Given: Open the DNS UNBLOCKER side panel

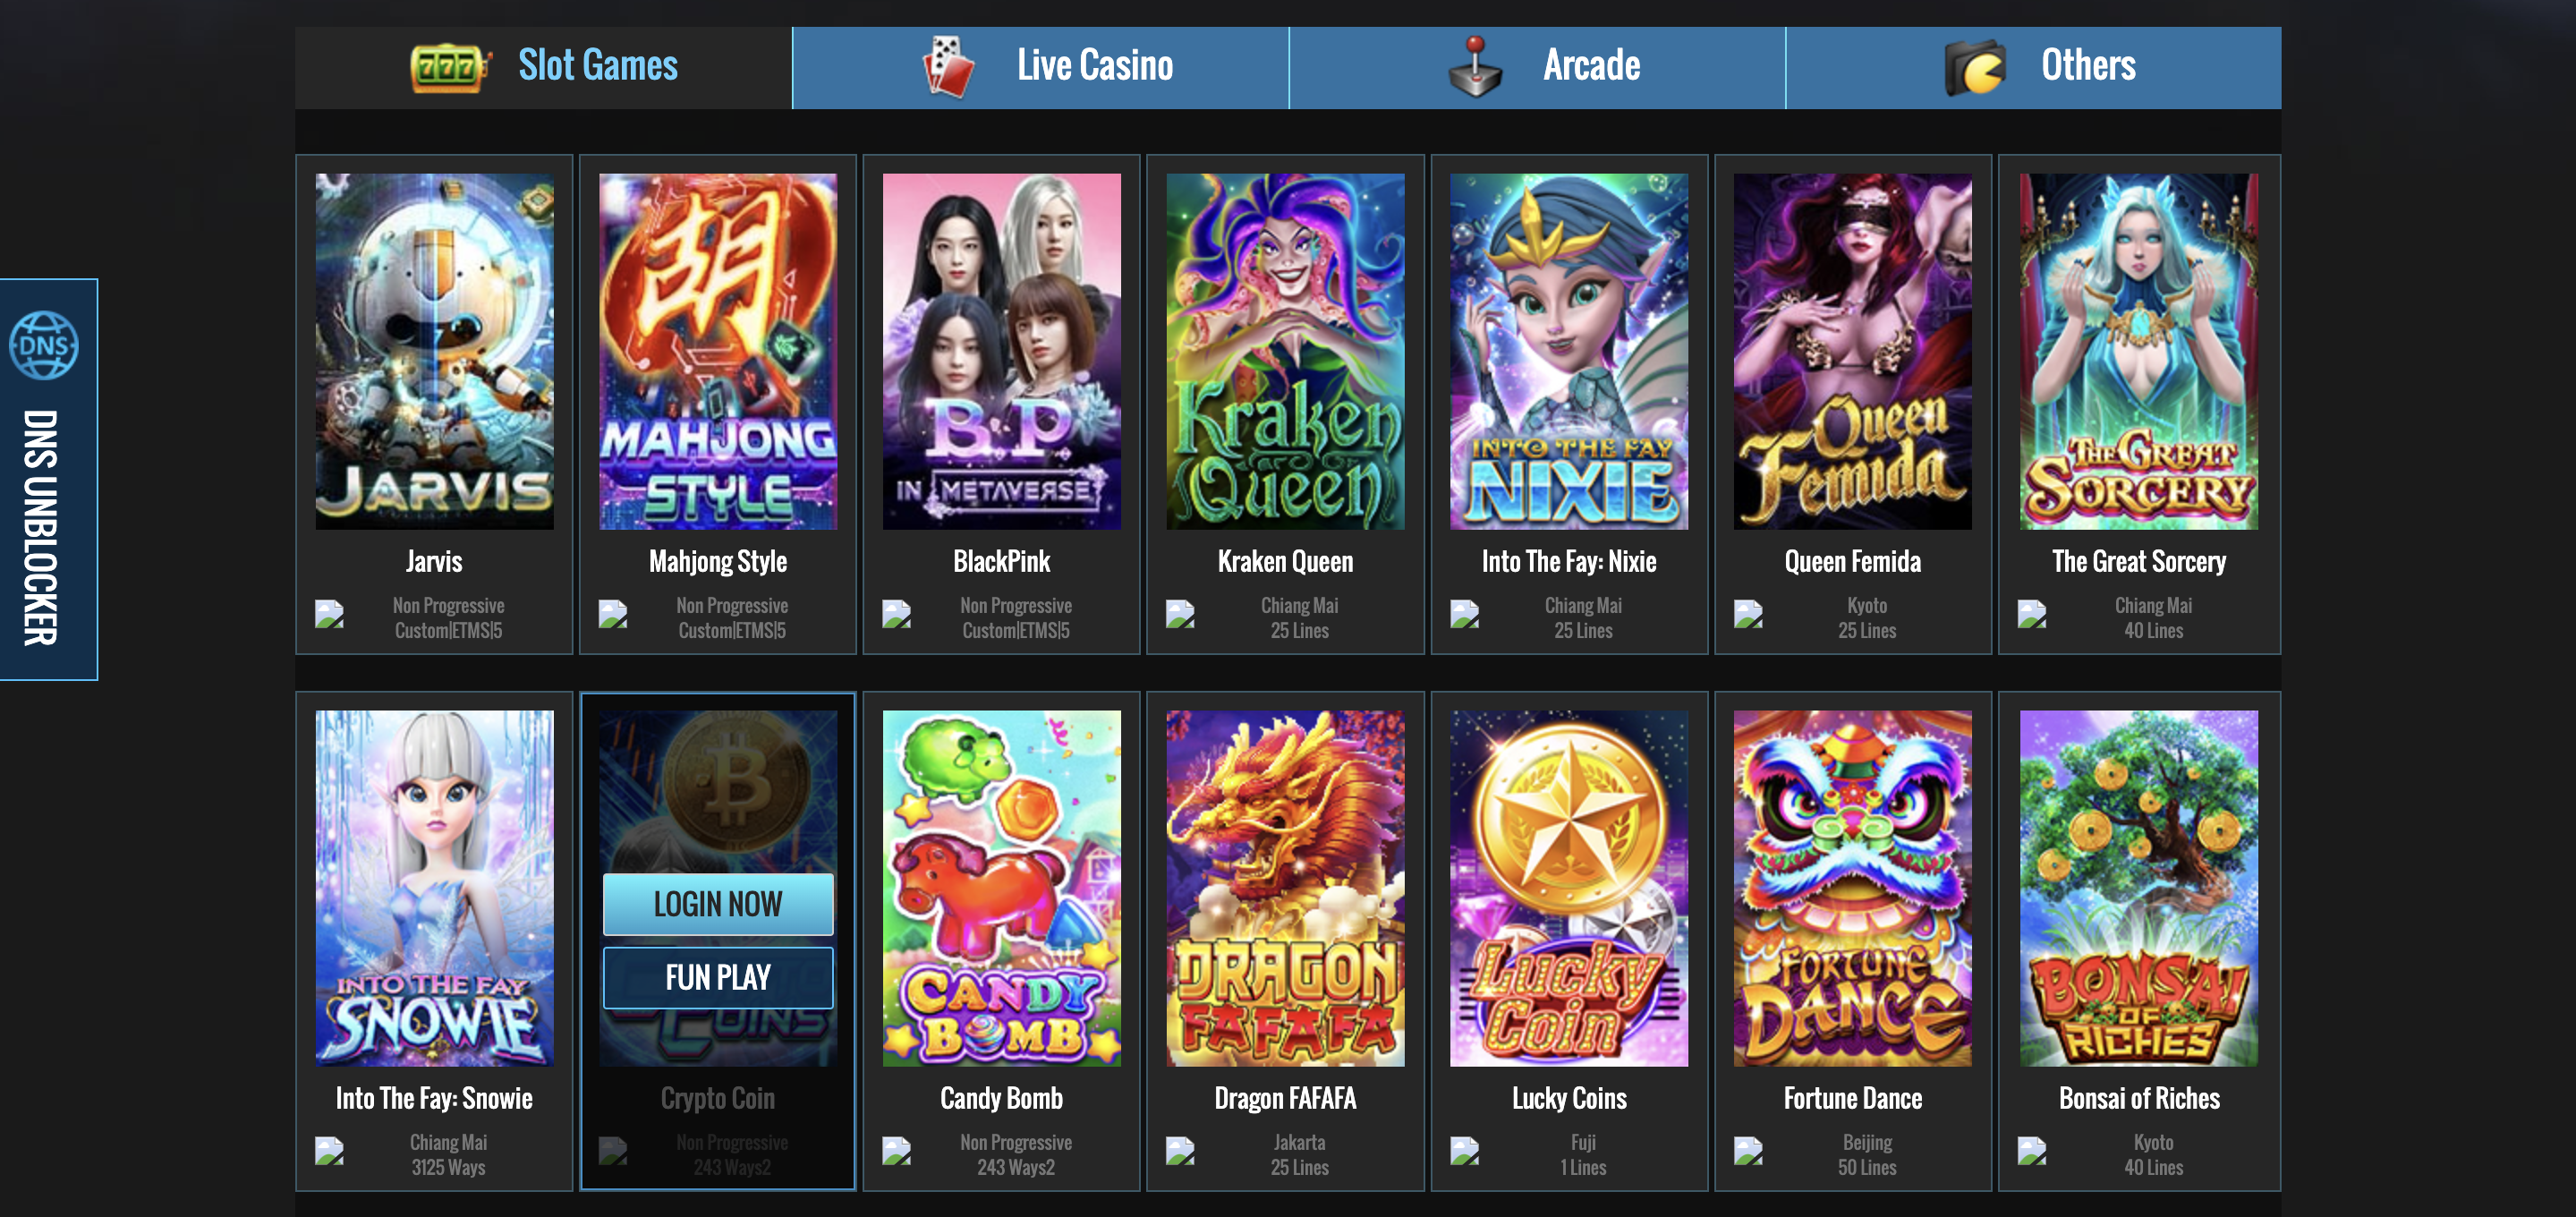Looking at the screenshot, I should [48, 479].
